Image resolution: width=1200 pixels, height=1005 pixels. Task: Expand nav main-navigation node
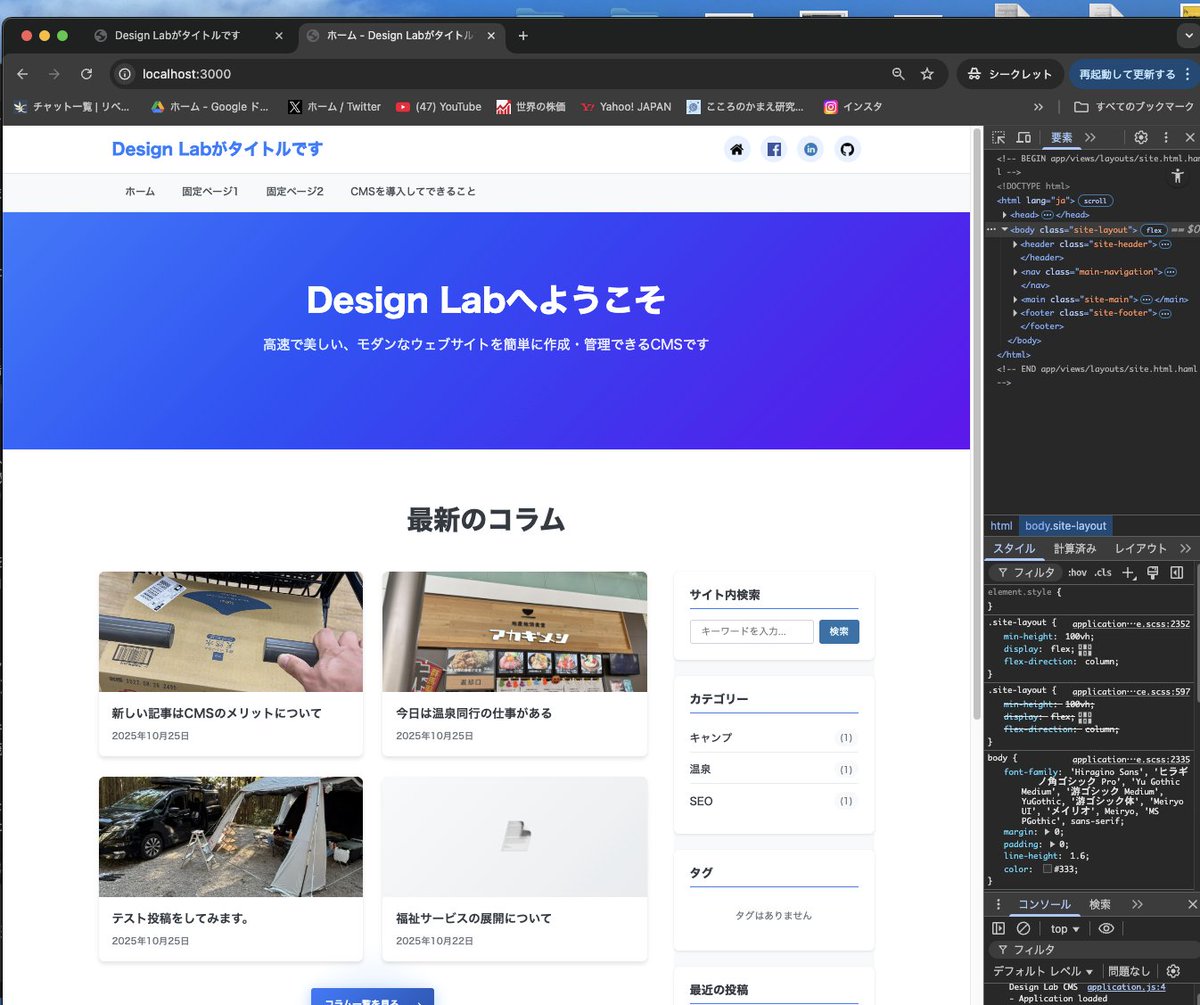click(x=1016, y=272)
